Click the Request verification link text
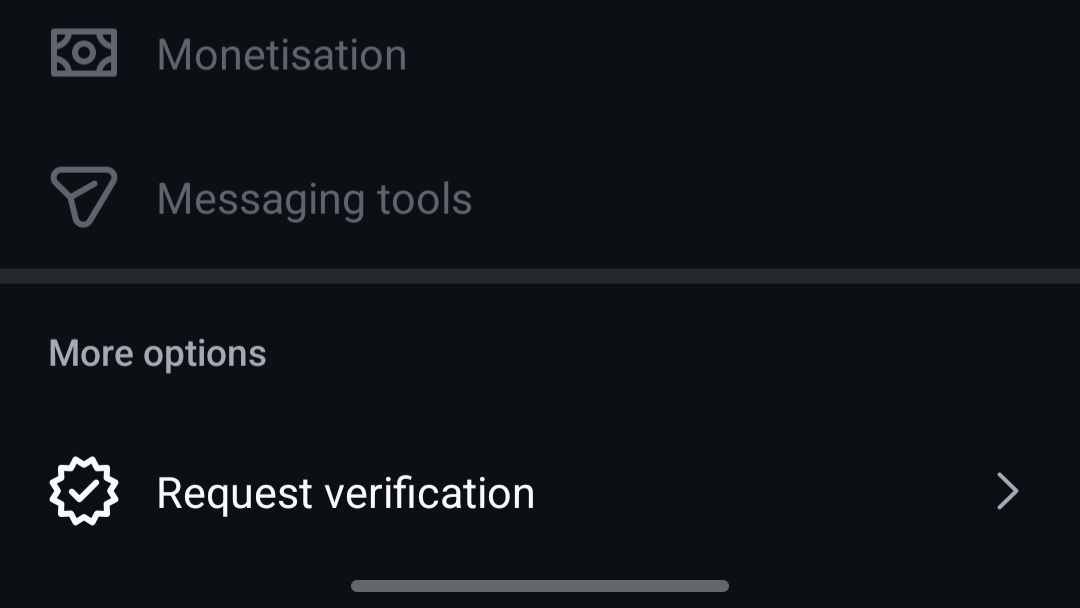The height and width of the screenshot is (608, 1080). click(x=345, y=491)
